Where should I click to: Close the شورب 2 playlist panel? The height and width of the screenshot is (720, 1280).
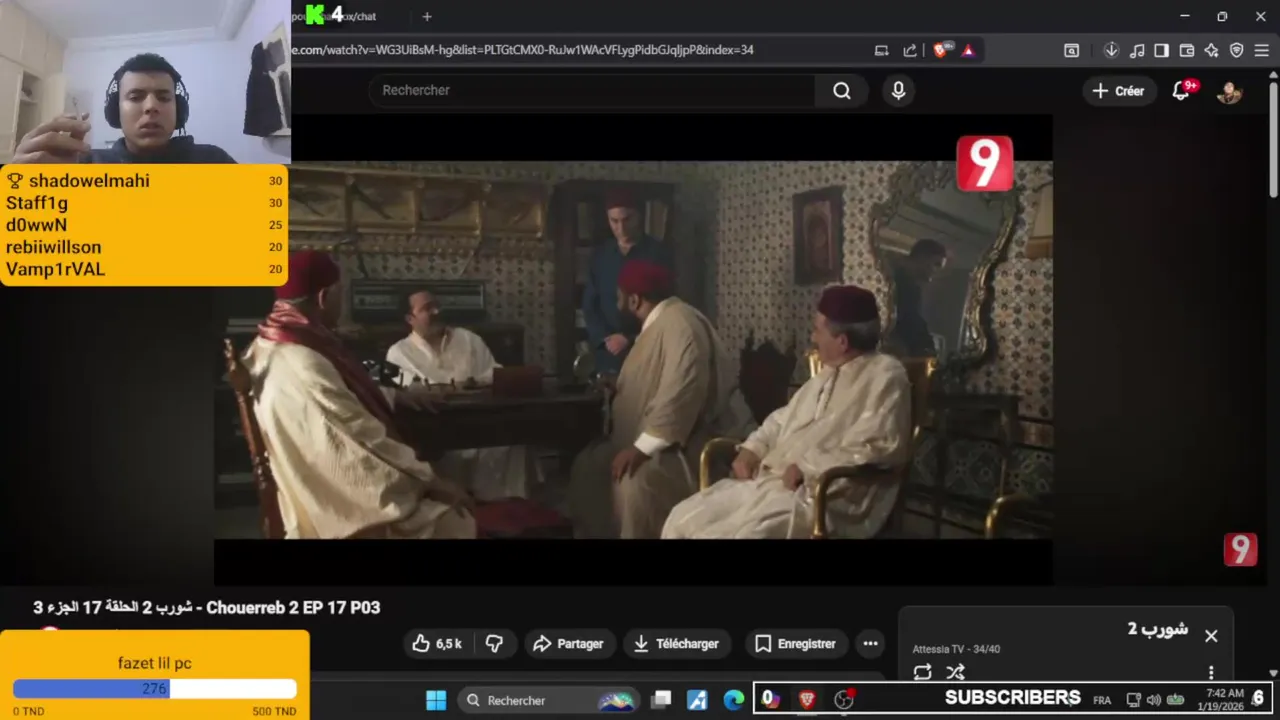[1211, 636]
